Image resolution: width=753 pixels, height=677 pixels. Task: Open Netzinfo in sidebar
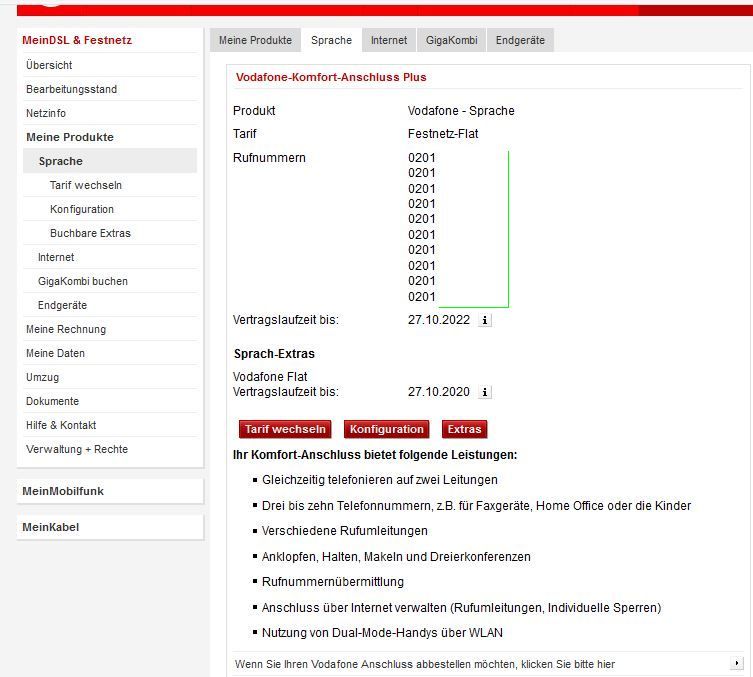(x=46, y=113)
